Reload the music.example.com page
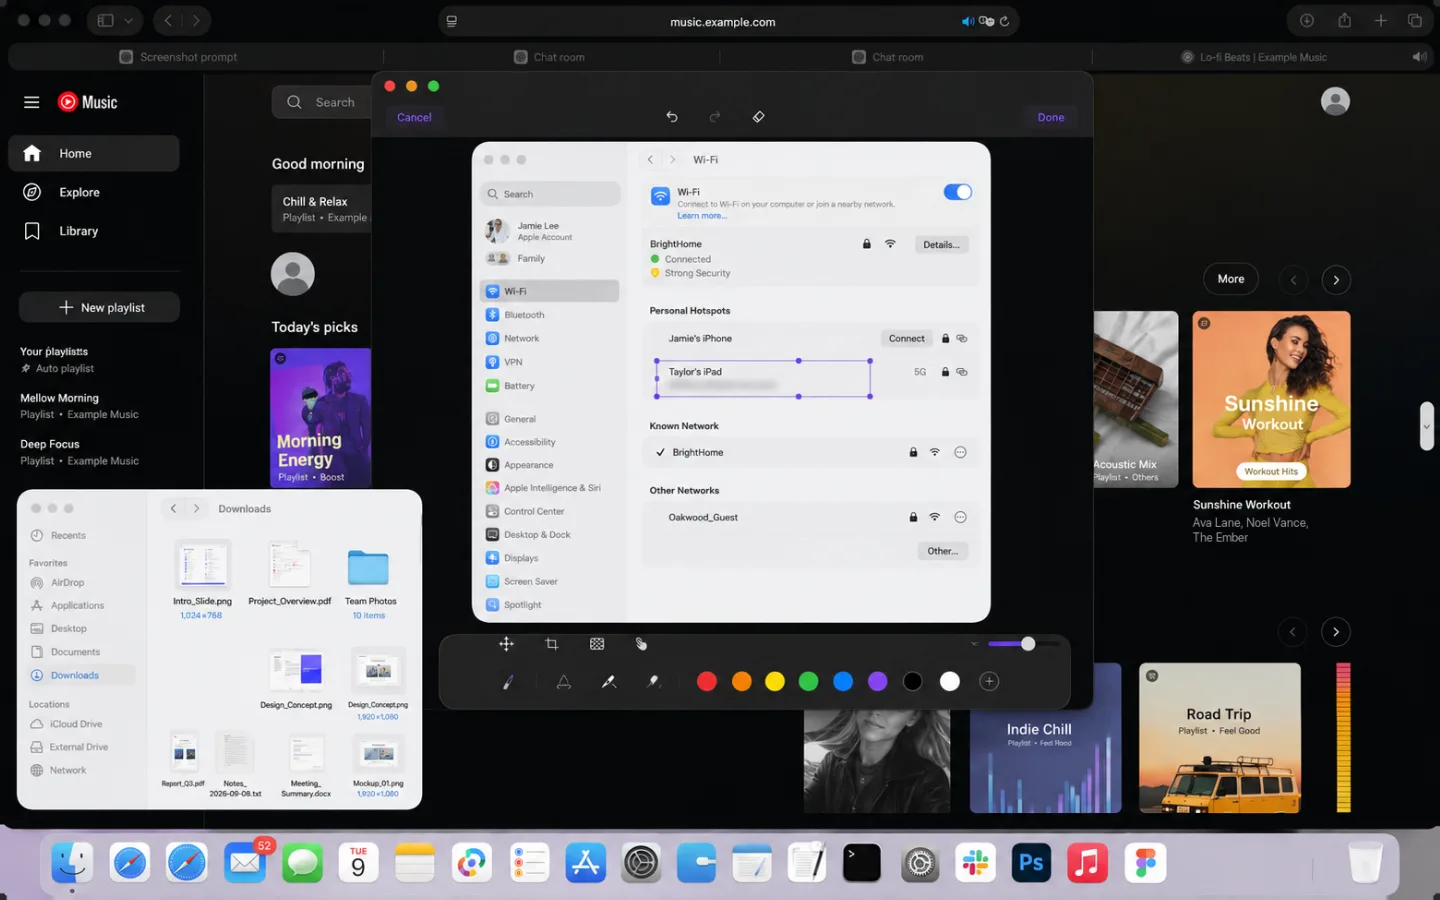This screenshot has width=1440, height=900. click(x=1004, y=21)
